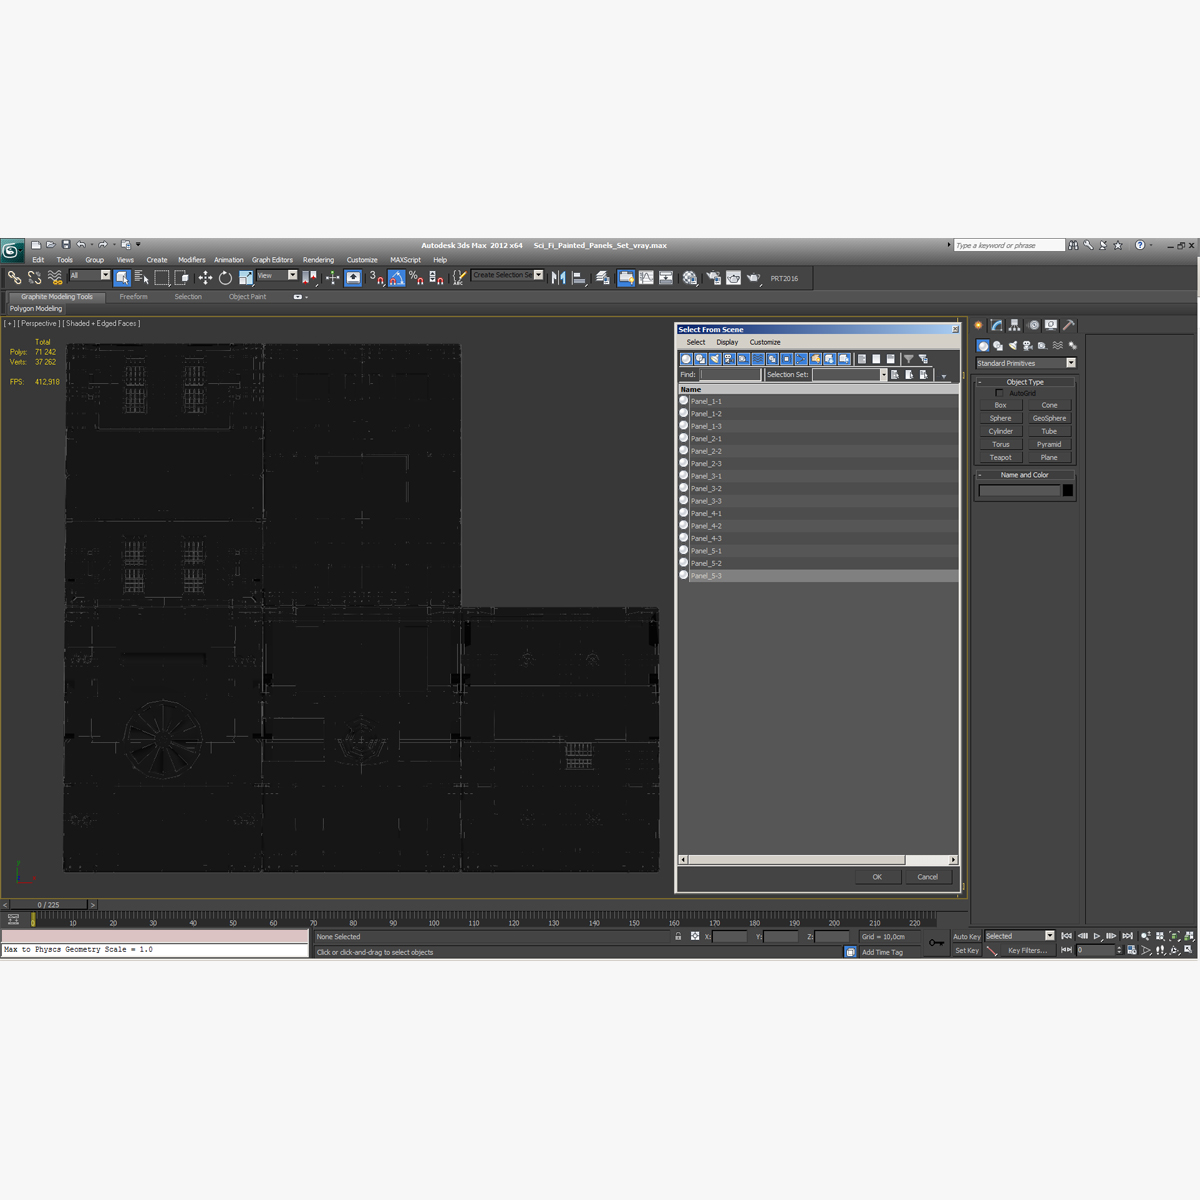The image size is (1200, 1200).
Task: Toggle Display Cameras filter in dialog
Action: pyautogui.click(x=729, y=359)
